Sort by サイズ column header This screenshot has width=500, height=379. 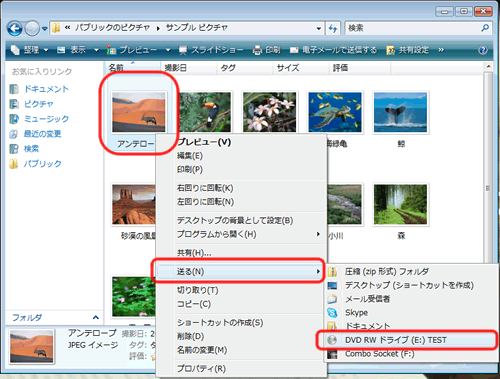coord(301,68)
